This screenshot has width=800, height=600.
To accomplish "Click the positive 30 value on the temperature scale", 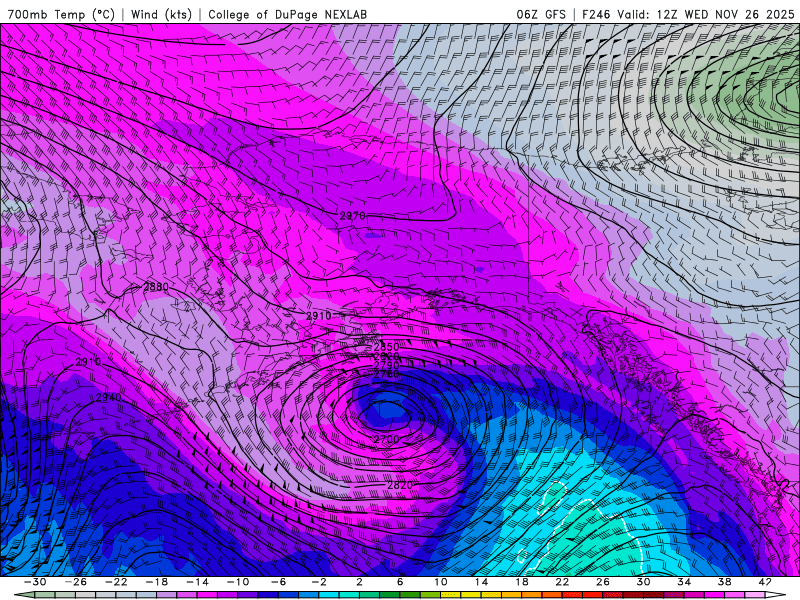I will pyautogui.click(x=643, y=582).
